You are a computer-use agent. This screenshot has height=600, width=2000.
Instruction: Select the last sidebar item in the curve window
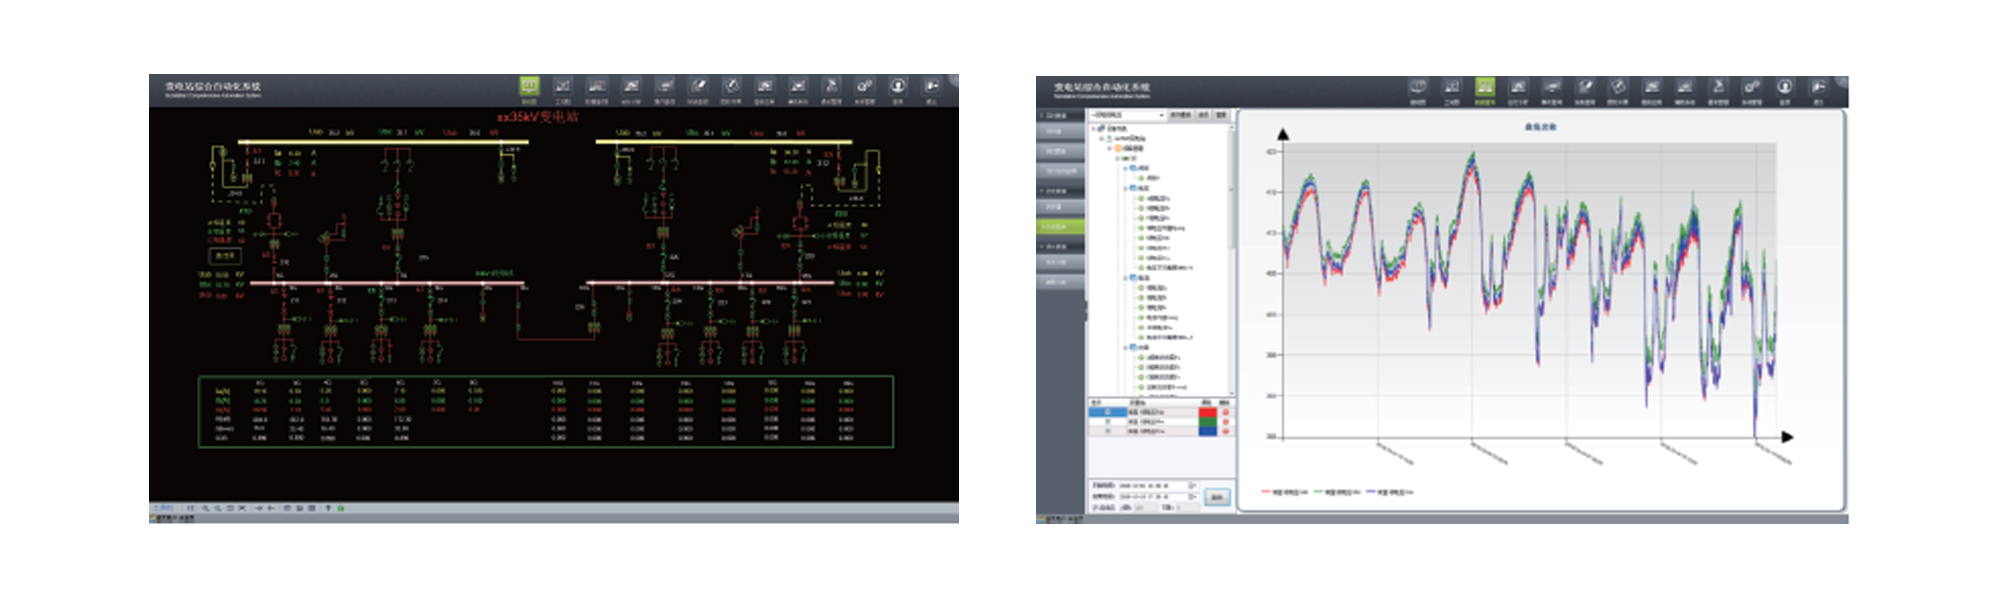[x=1060, y=282]
